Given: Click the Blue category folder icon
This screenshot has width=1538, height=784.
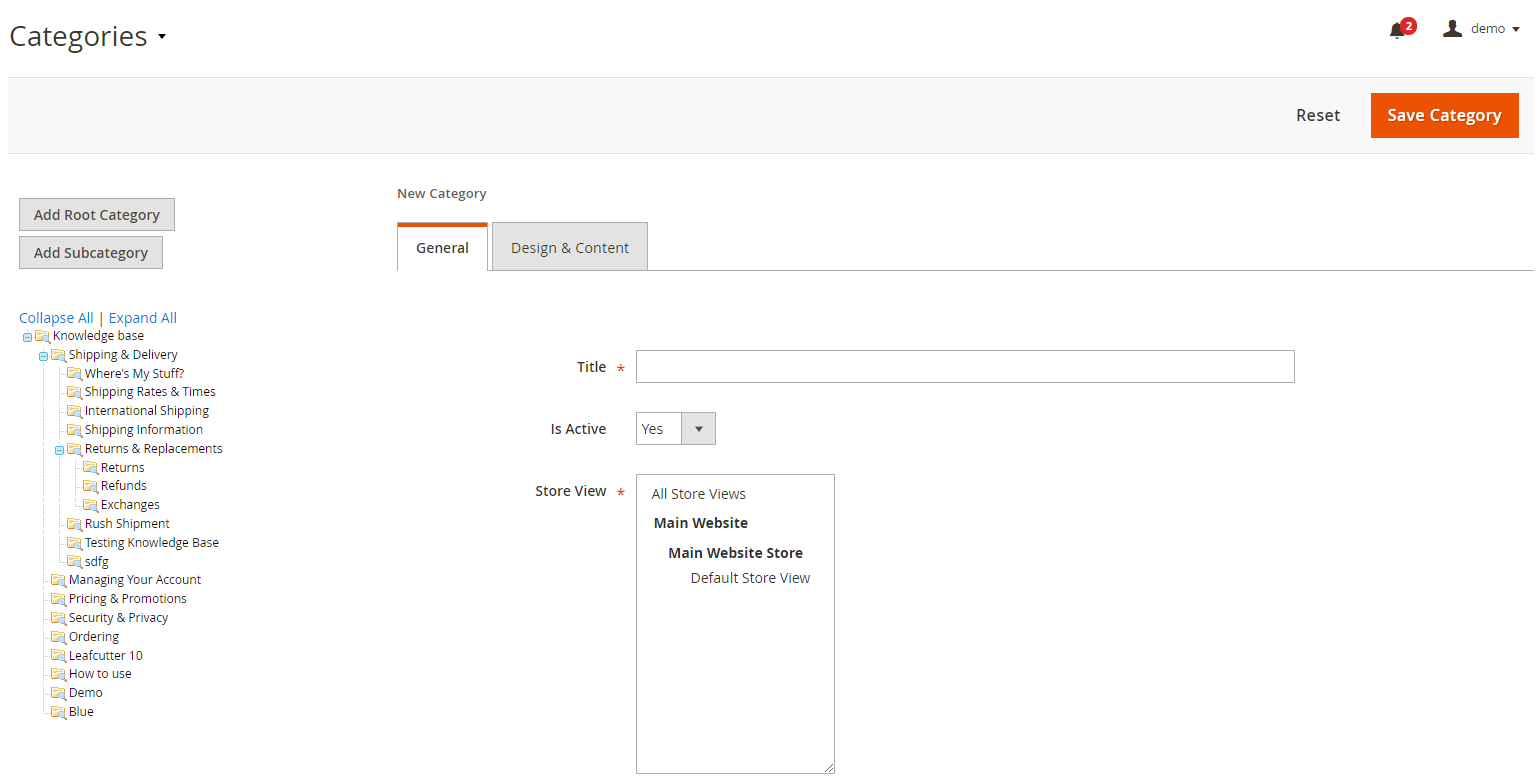Looking at the screenshot, I should click(x=59, y=712).
